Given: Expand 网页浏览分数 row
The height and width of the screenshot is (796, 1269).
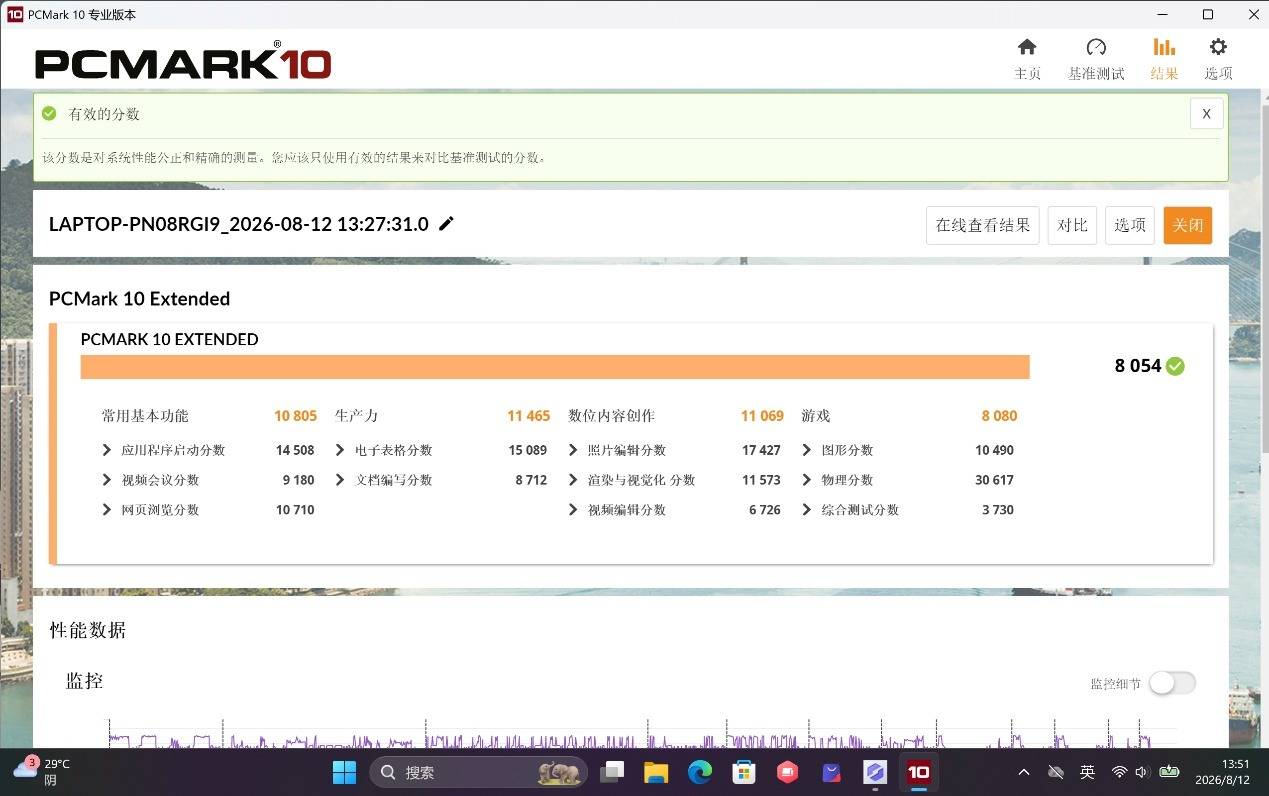Looking at the screenshot, I should [107, 510].
